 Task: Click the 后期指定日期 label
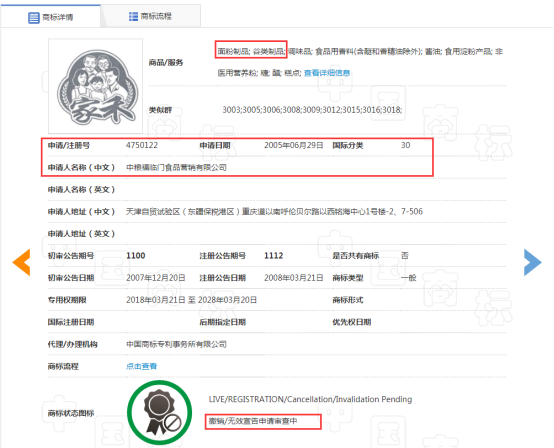tap(223, 322)
